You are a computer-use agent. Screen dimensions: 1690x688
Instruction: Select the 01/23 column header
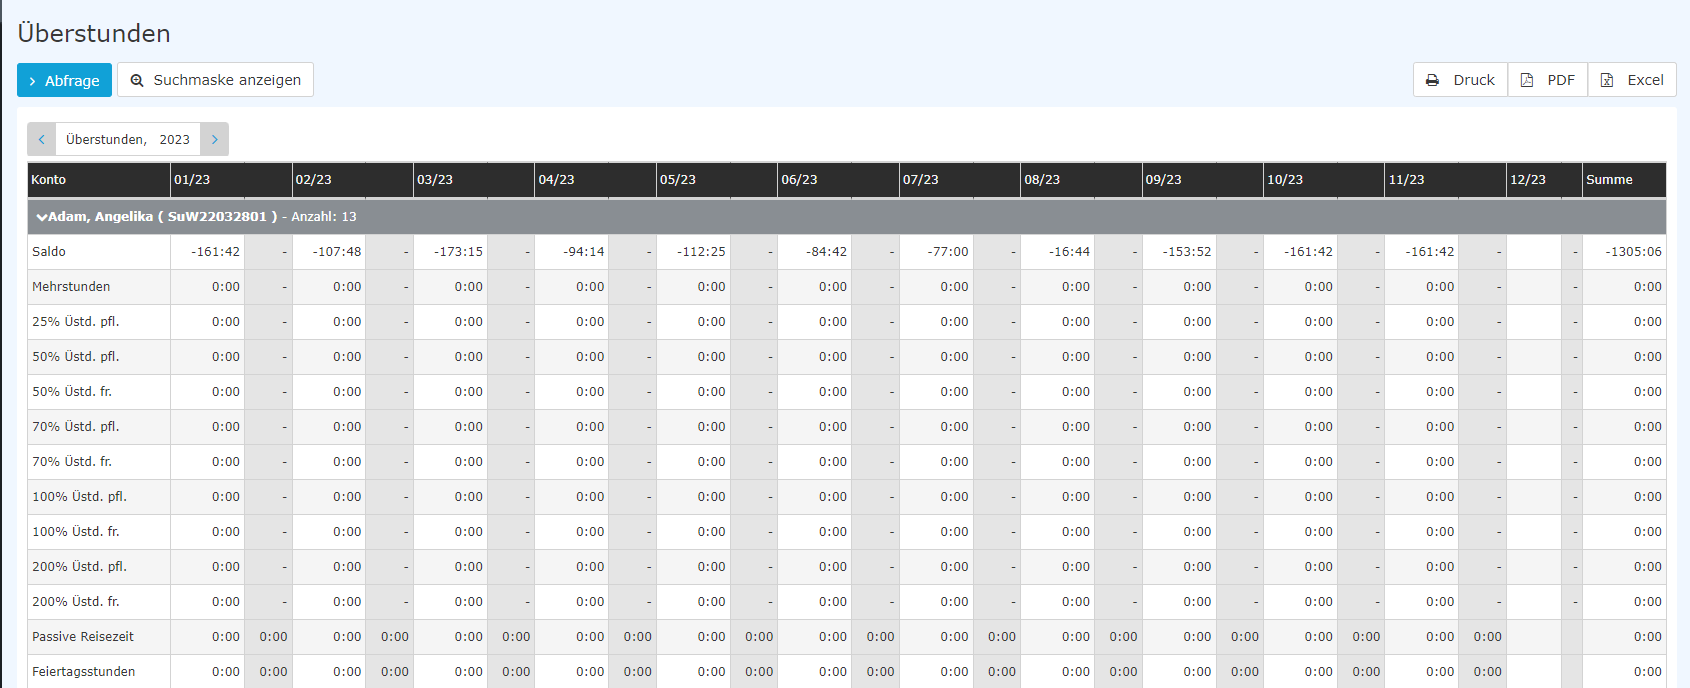[192, 180]
